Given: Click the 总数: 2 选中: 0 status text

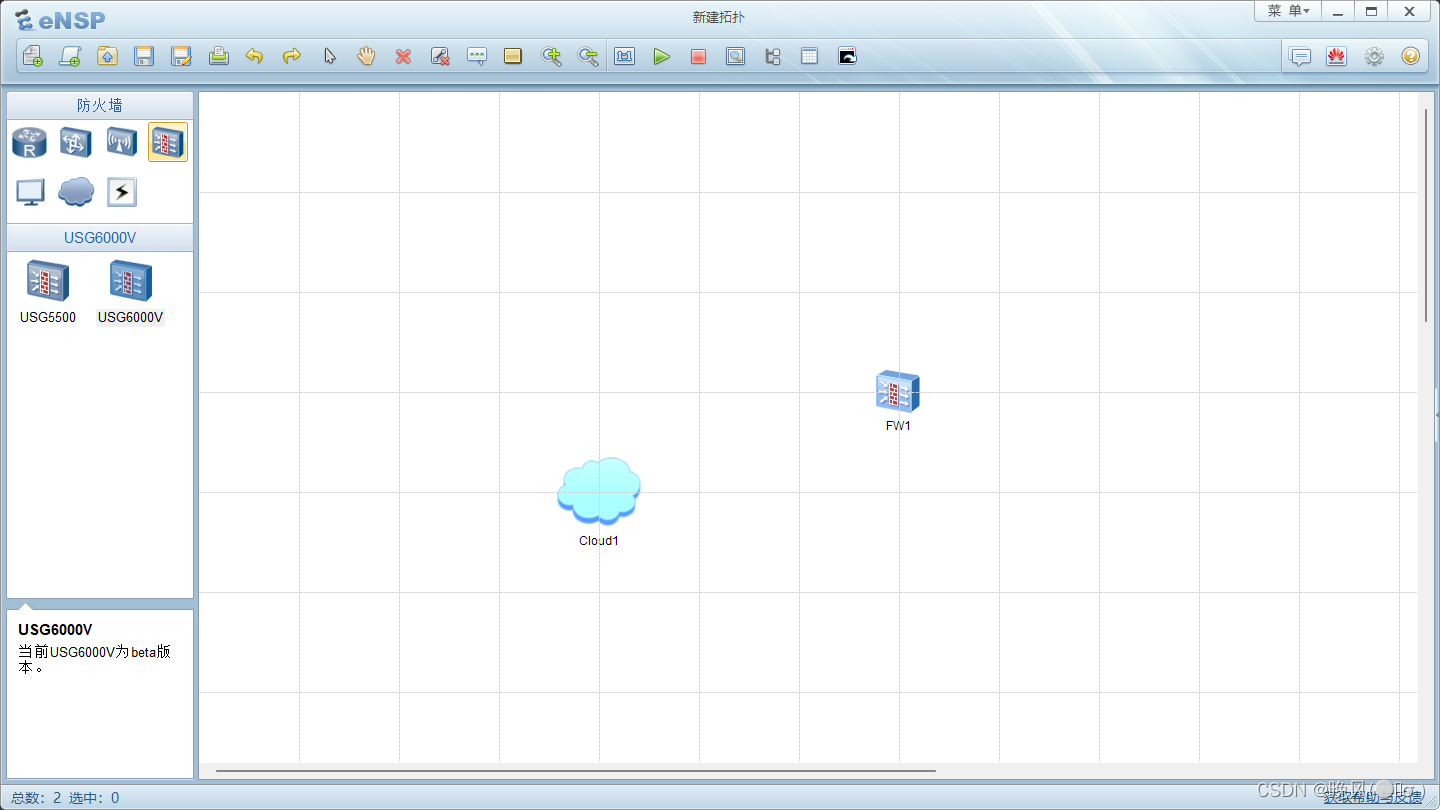Looking at the screenshot, I should (65, 798).
